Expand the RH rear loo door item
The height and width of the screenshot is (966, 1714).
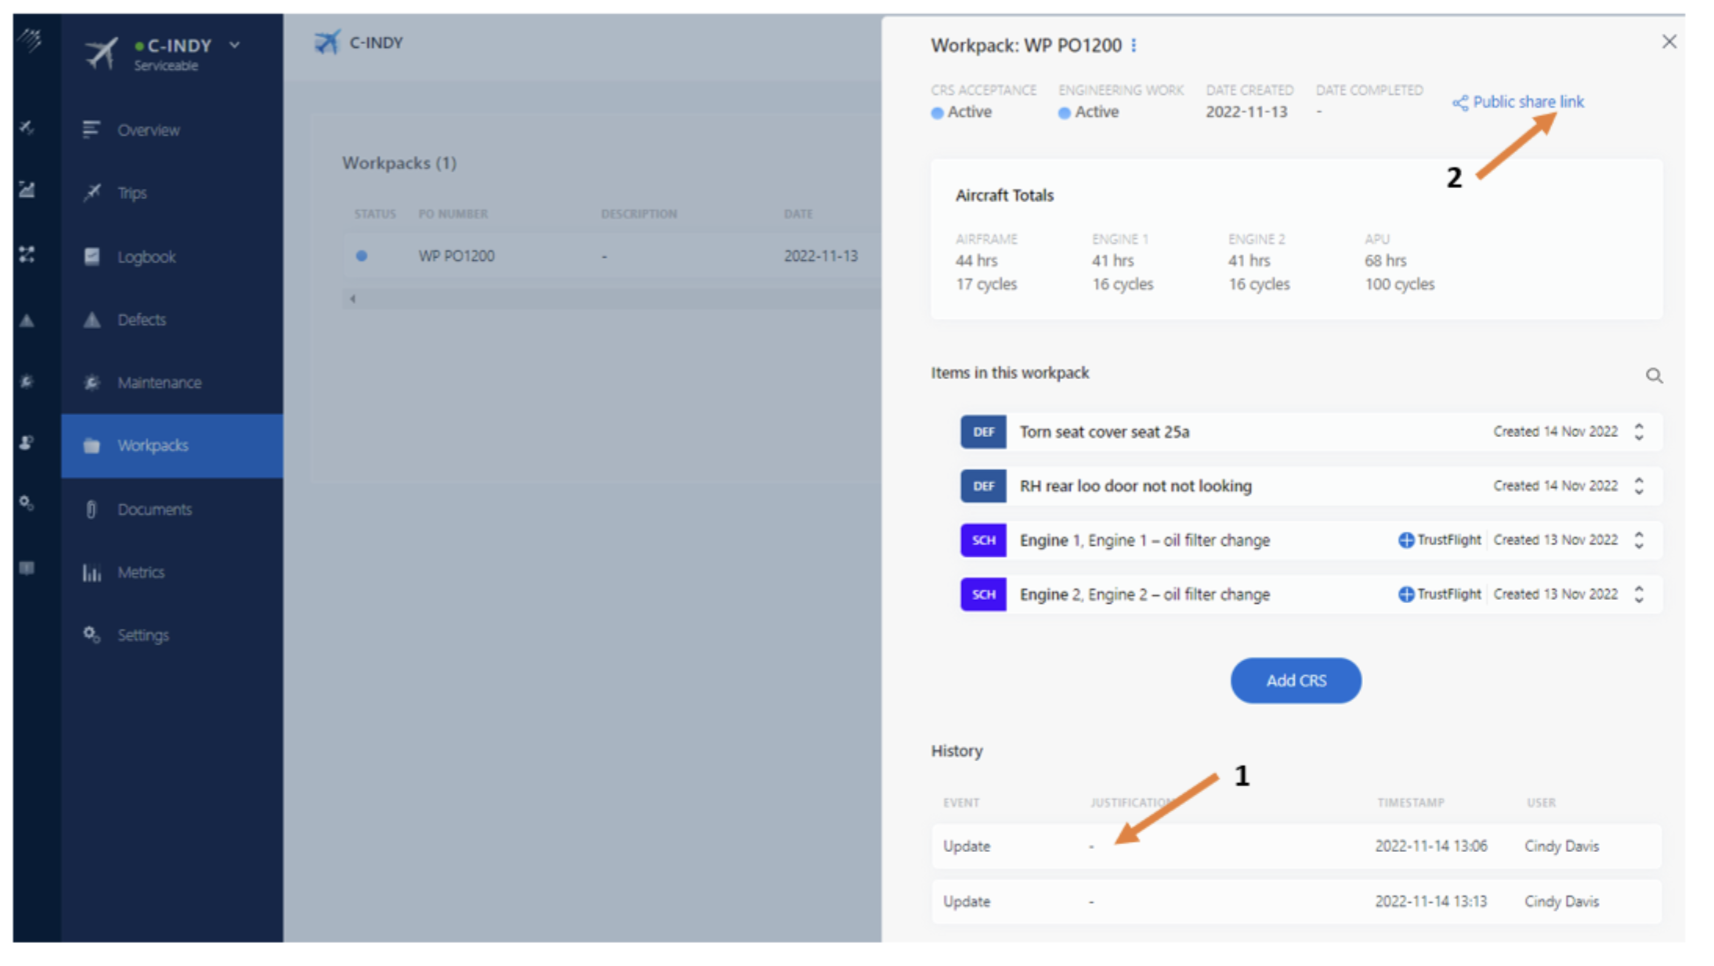pyautogui.click(x=1638, y=486)
